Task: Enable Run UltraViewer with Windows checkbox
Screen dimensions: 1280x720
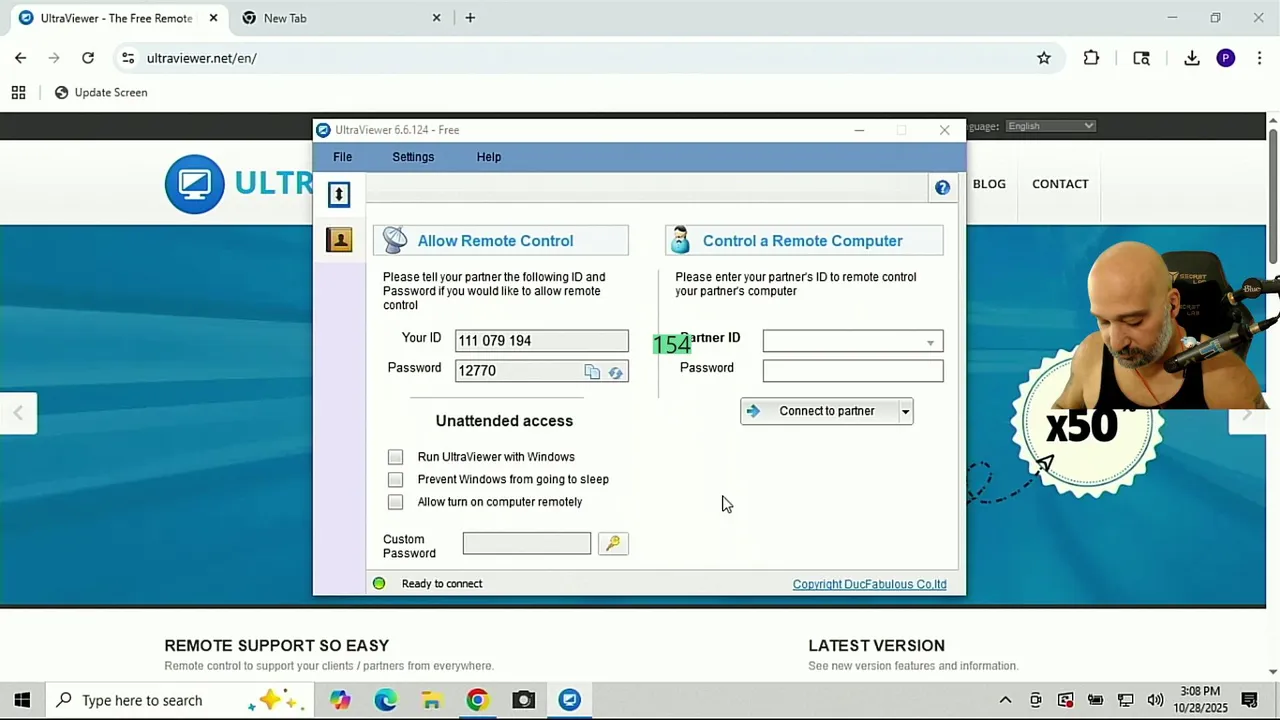Action: tap(396, 457)
